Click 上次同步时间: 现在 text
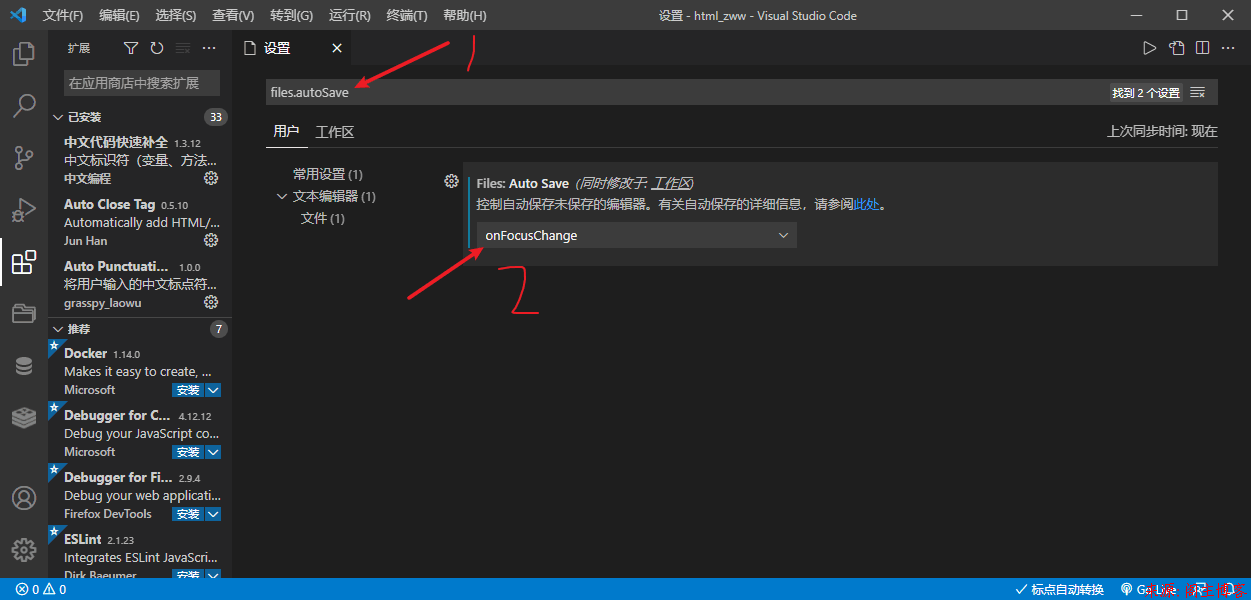 coord(1162,131)
